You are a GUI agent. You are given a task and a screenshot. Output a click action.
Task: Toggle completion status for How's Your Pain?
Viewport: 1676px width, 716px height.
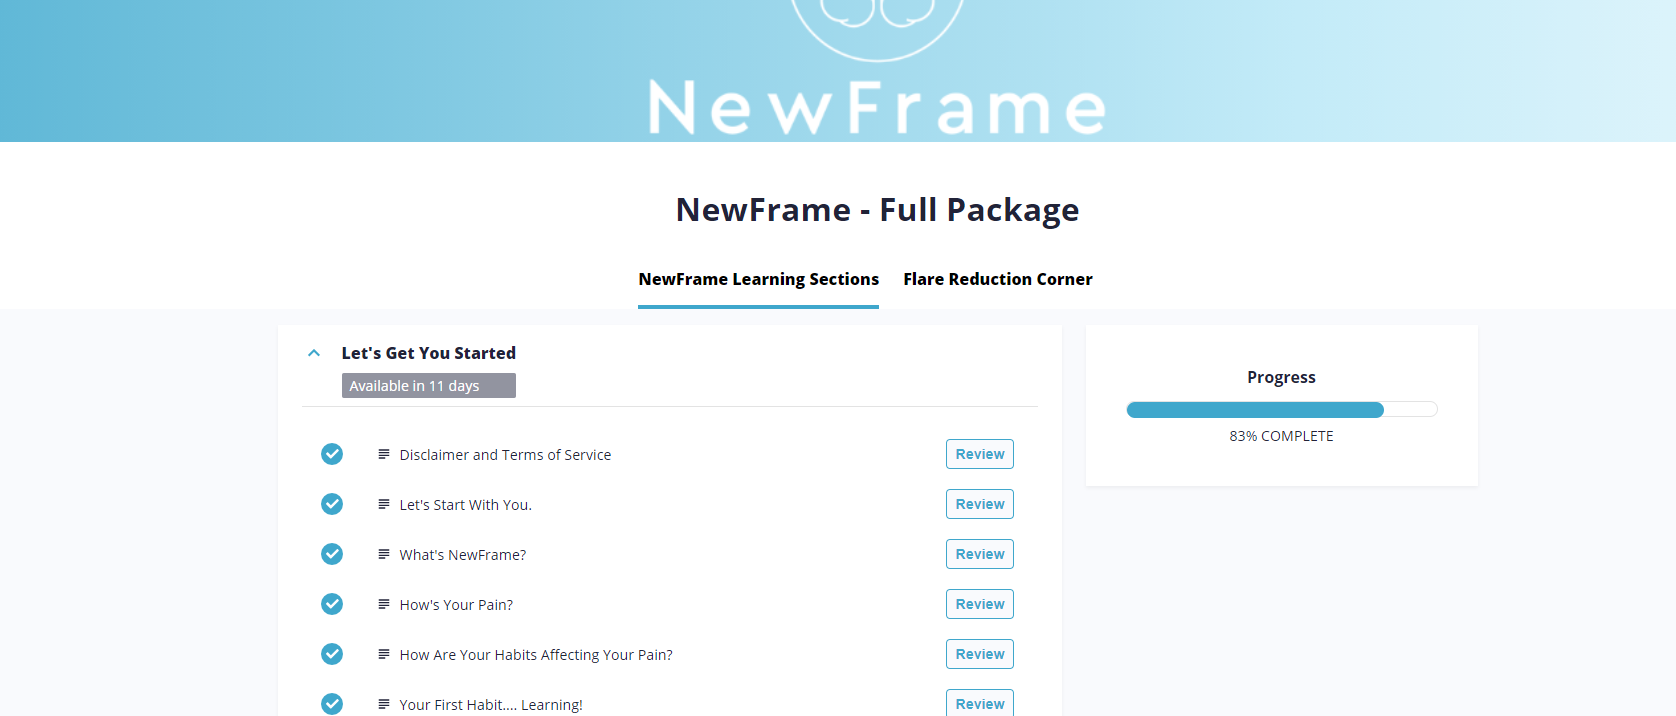coord(332,604)
